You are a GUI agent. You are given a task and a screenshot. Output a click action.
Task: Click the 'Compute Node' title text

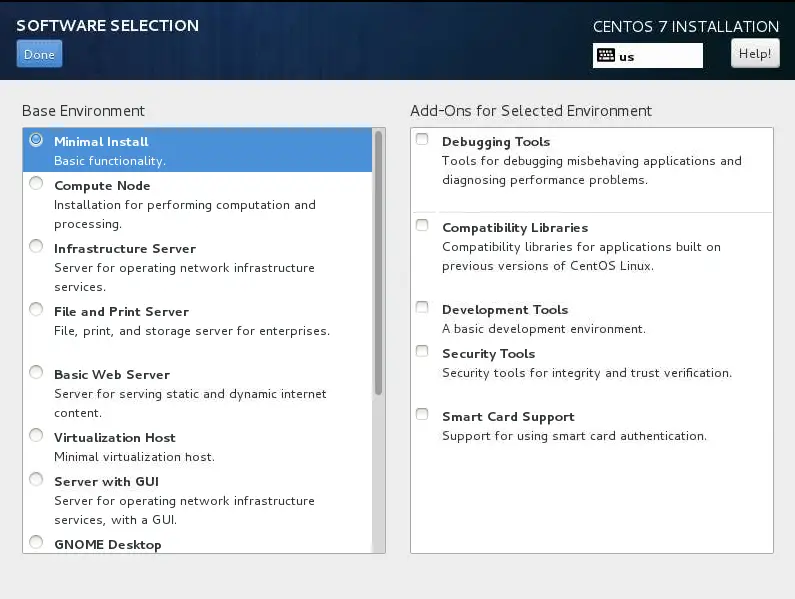tap(102, 186)
